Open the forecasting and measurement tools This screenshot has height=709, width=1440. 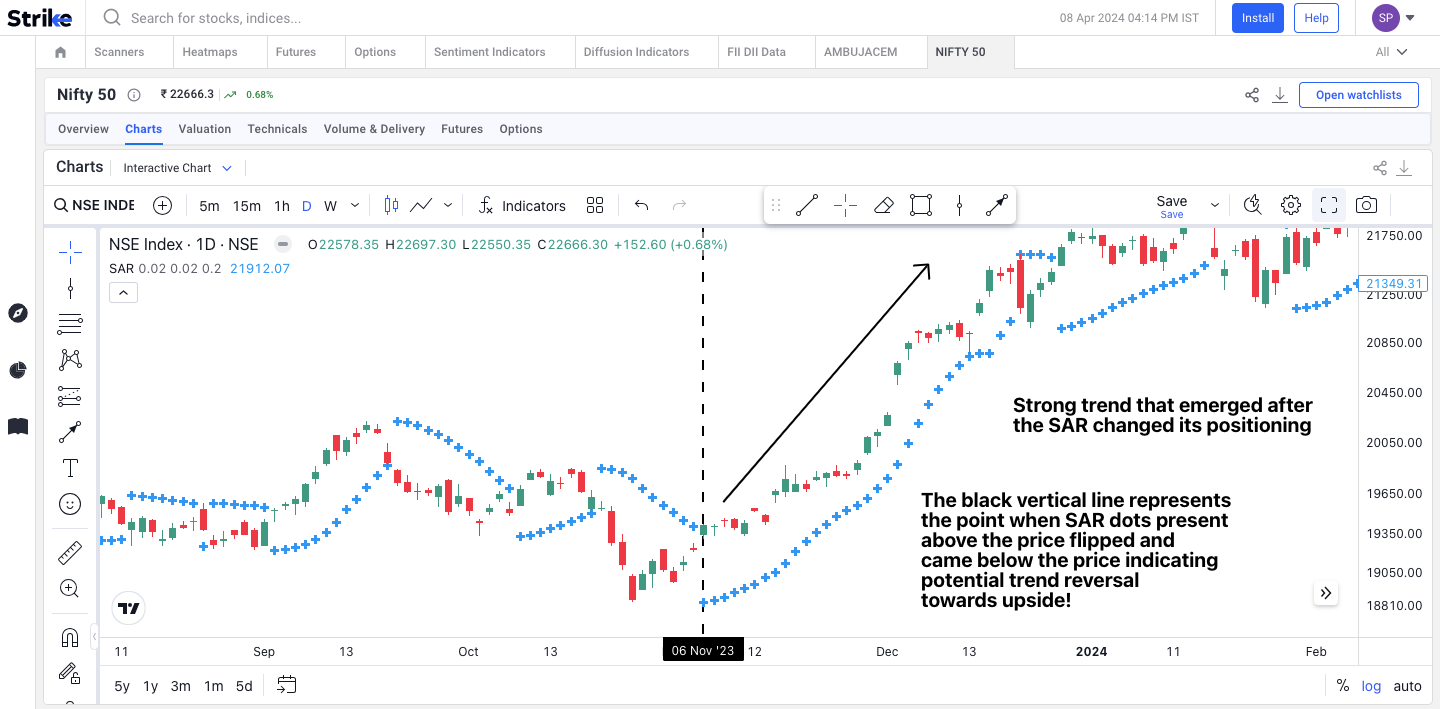pyautogui.click(x=70, y=396)
